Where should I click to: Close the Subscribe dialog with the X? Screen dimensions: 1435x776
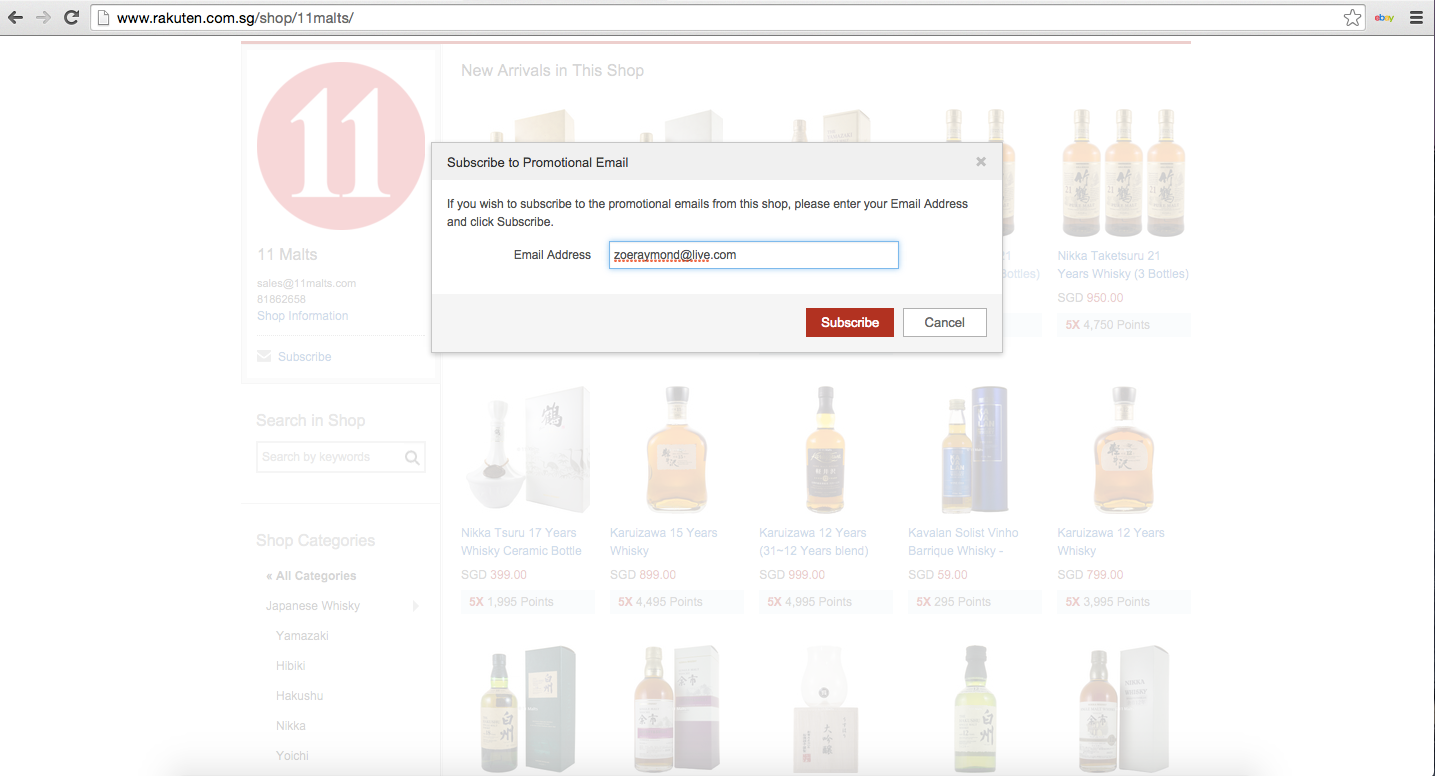coord(981,161)
